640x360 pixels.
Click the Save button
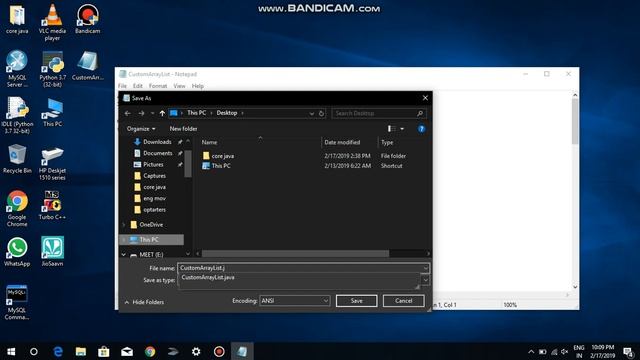click(x=356, y=301)
